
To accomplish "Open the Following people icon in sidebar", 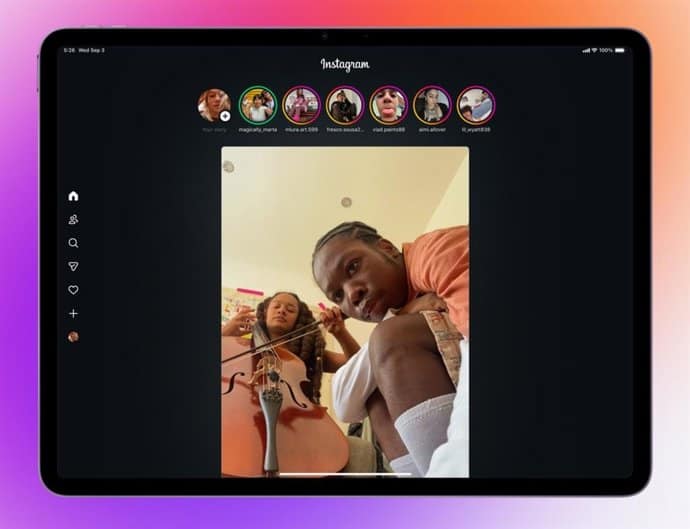I will (73, 220).
